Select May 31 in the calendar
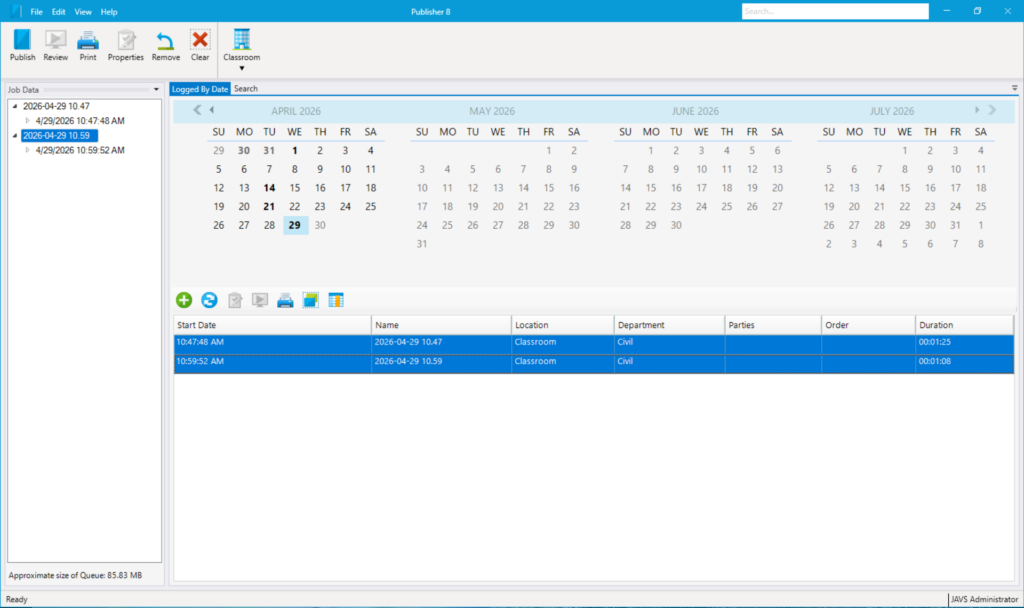Screen dimensions: 1024x608 (x=422, y=244)
